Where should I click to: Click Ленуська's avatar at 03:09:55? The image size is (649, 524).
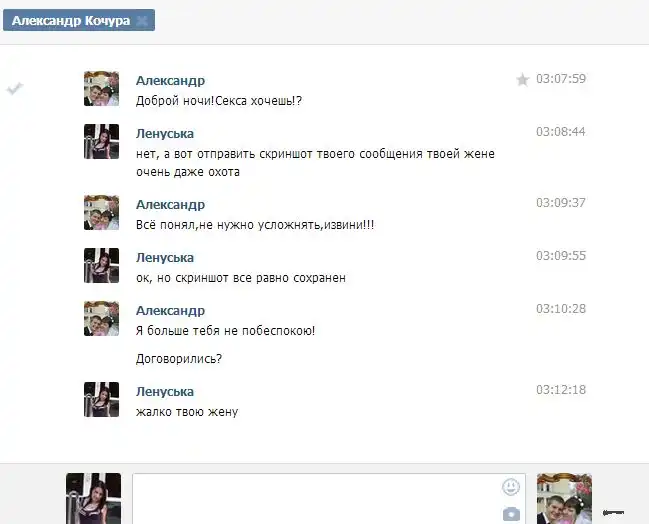tap(101, 266)
